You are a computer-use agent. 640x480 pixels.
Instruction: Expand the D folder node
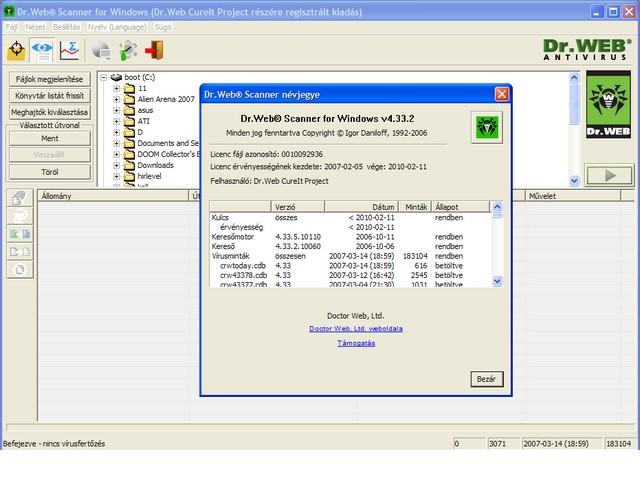pyautogui.click(x=116, y=132)
